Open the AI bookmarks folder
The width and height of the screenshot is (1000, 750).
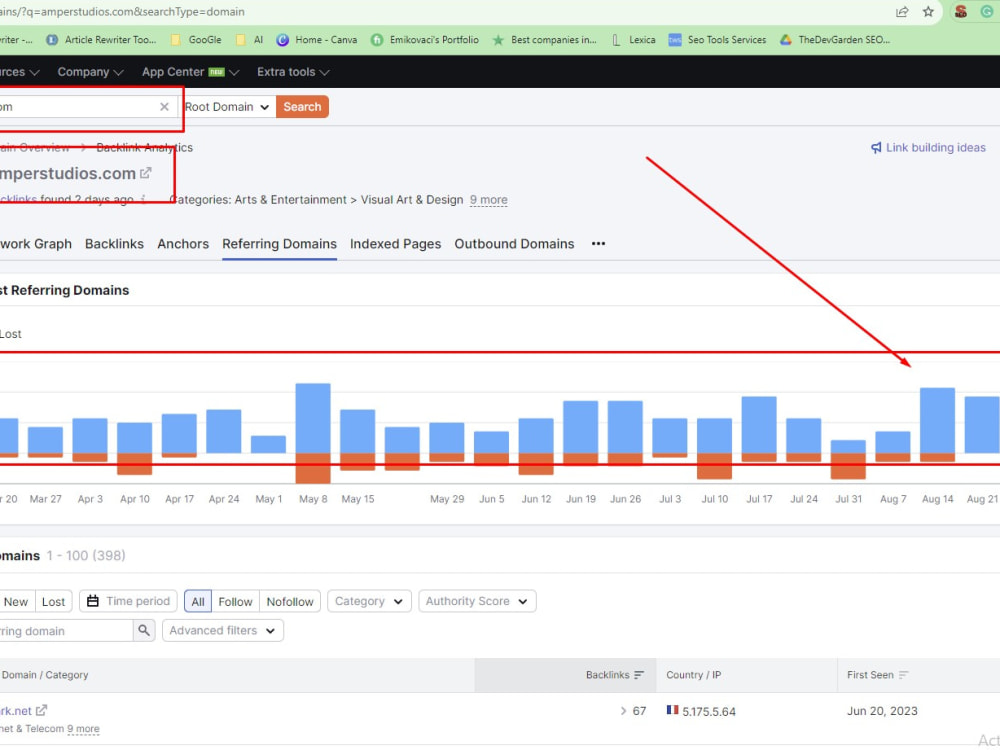pos(249,40)
